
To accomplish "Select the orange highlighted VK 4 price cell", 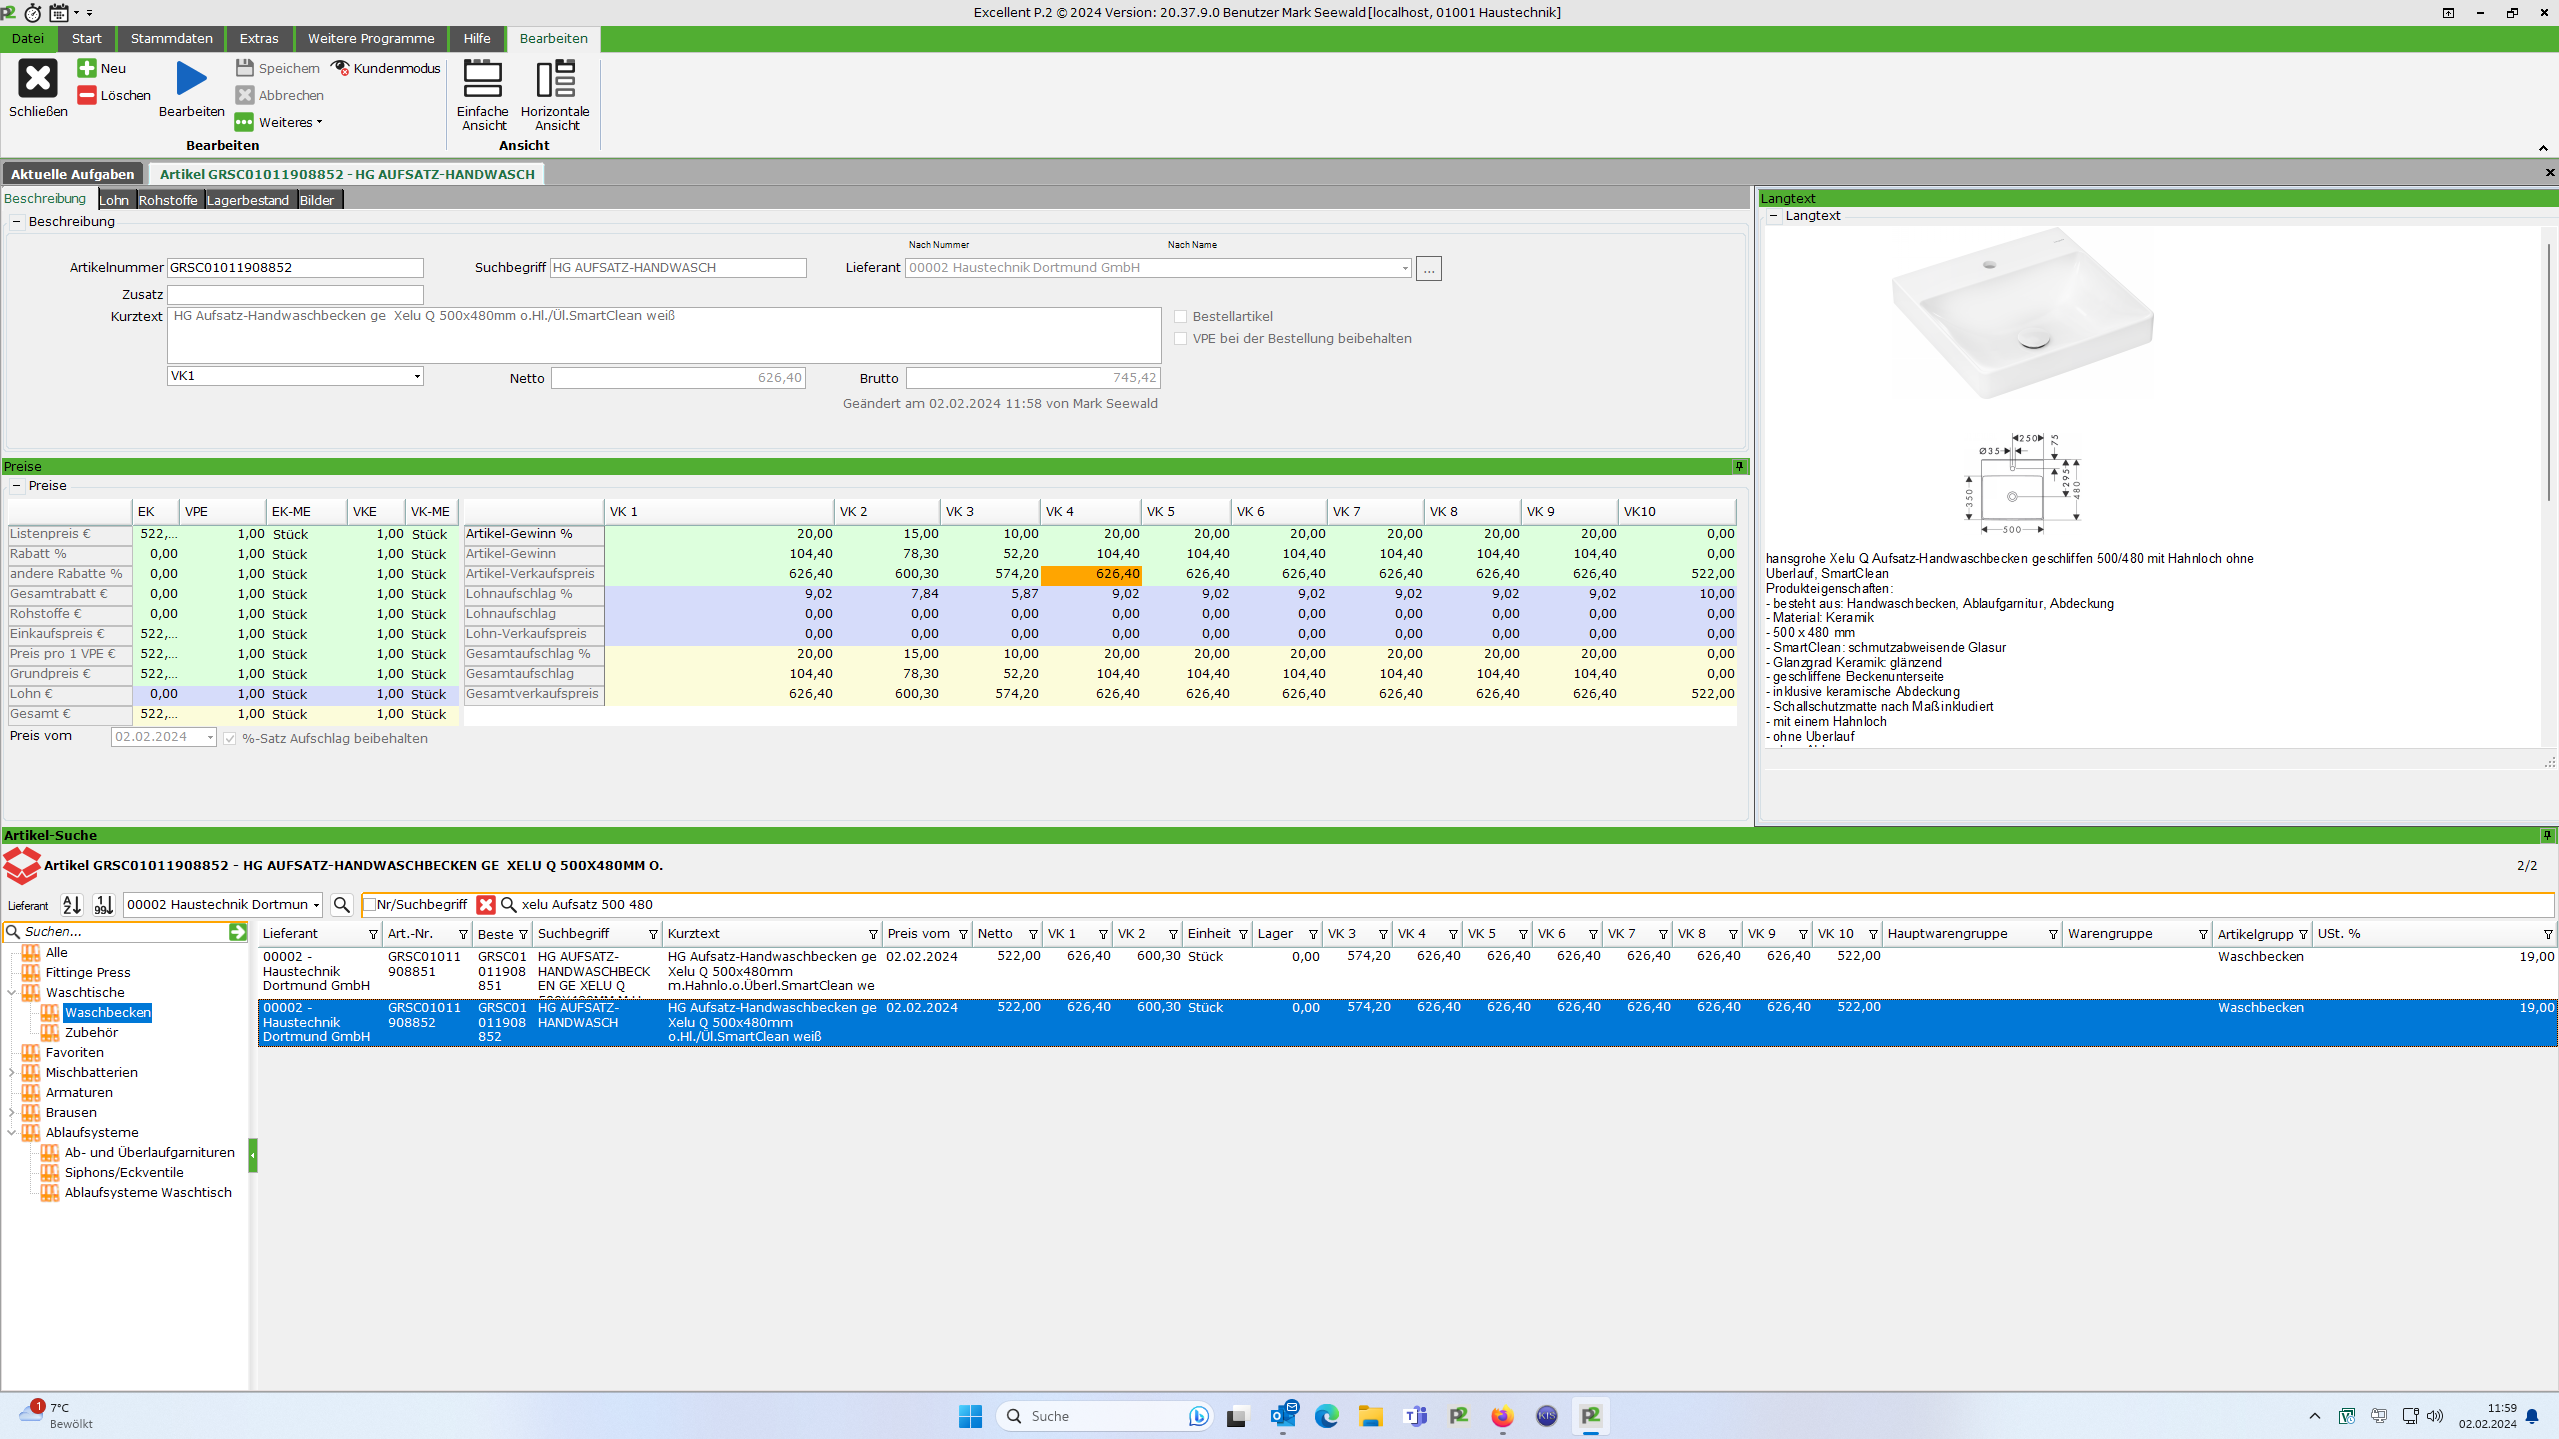I will [1091, 574].
